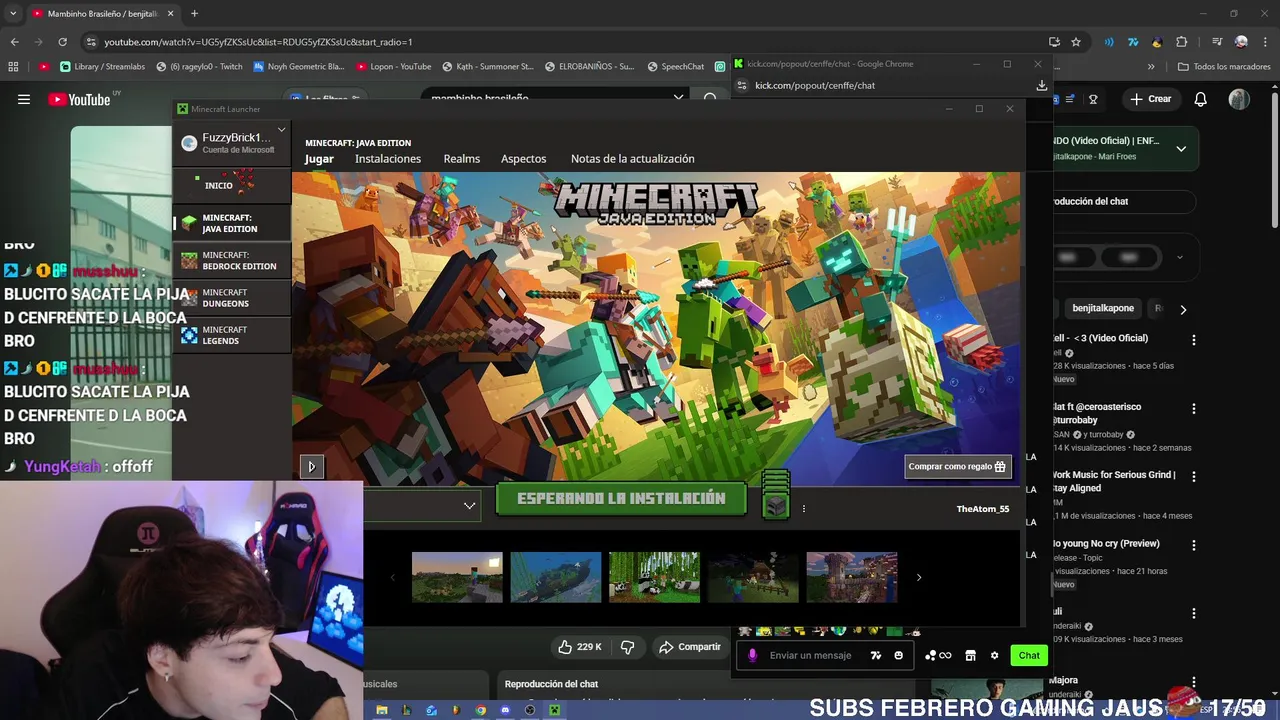Expand the FuzzyBrick1 account dropdown
1280x720 pixels.
click(x=281, y=130)
